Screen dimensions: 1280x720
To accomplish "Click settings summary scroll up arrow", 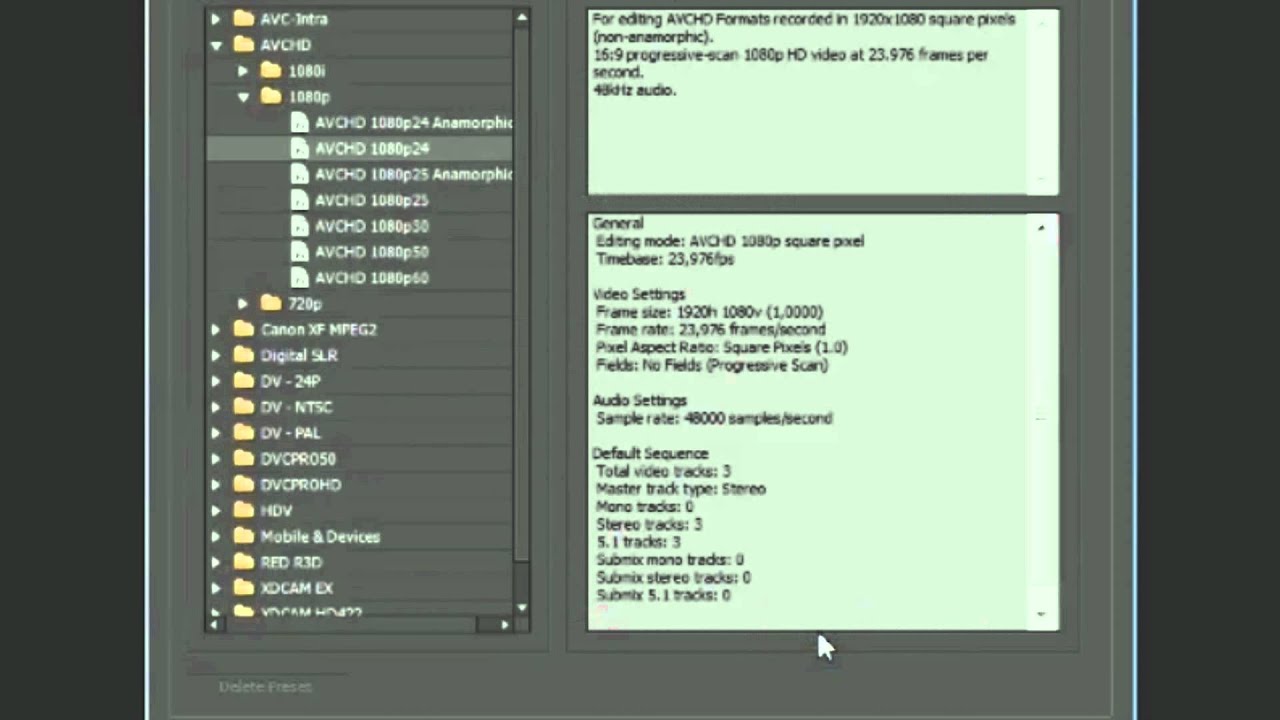I will pos(1041,228).
